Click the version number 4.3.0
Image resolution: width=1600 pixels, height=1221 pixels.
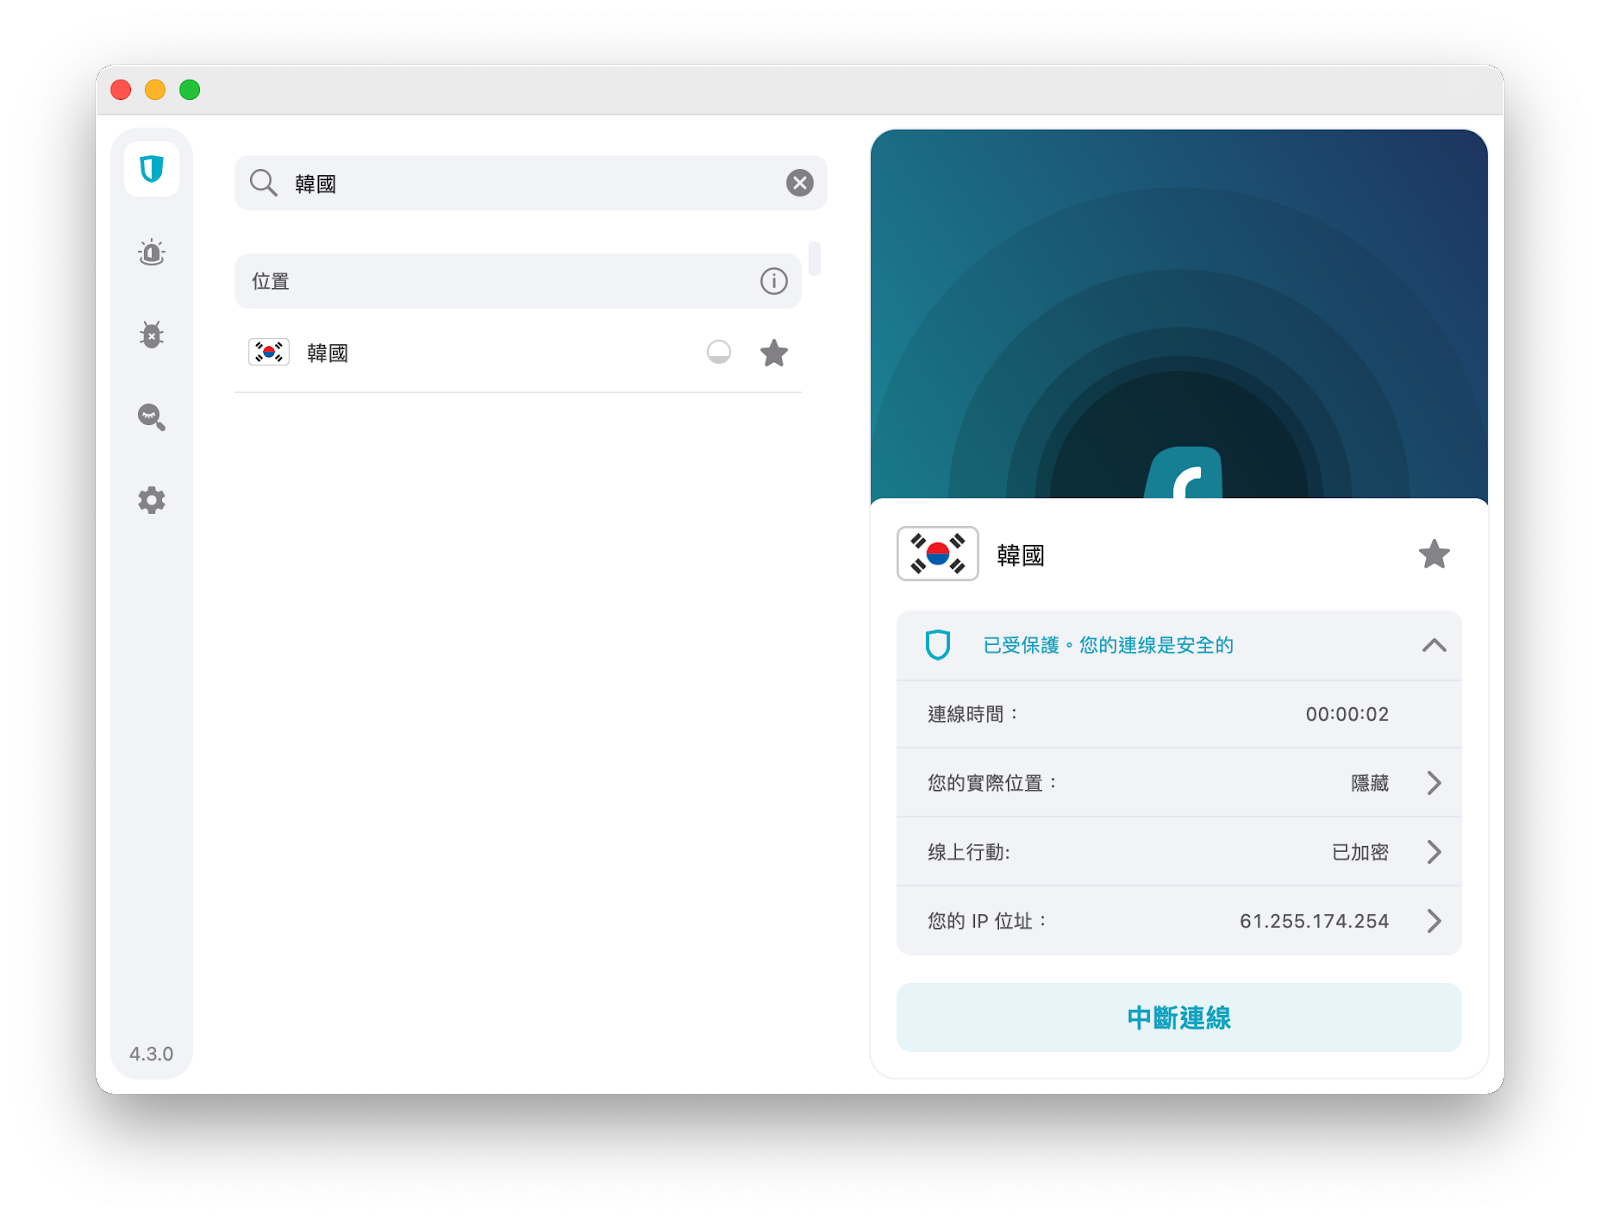pos(151,1054)
